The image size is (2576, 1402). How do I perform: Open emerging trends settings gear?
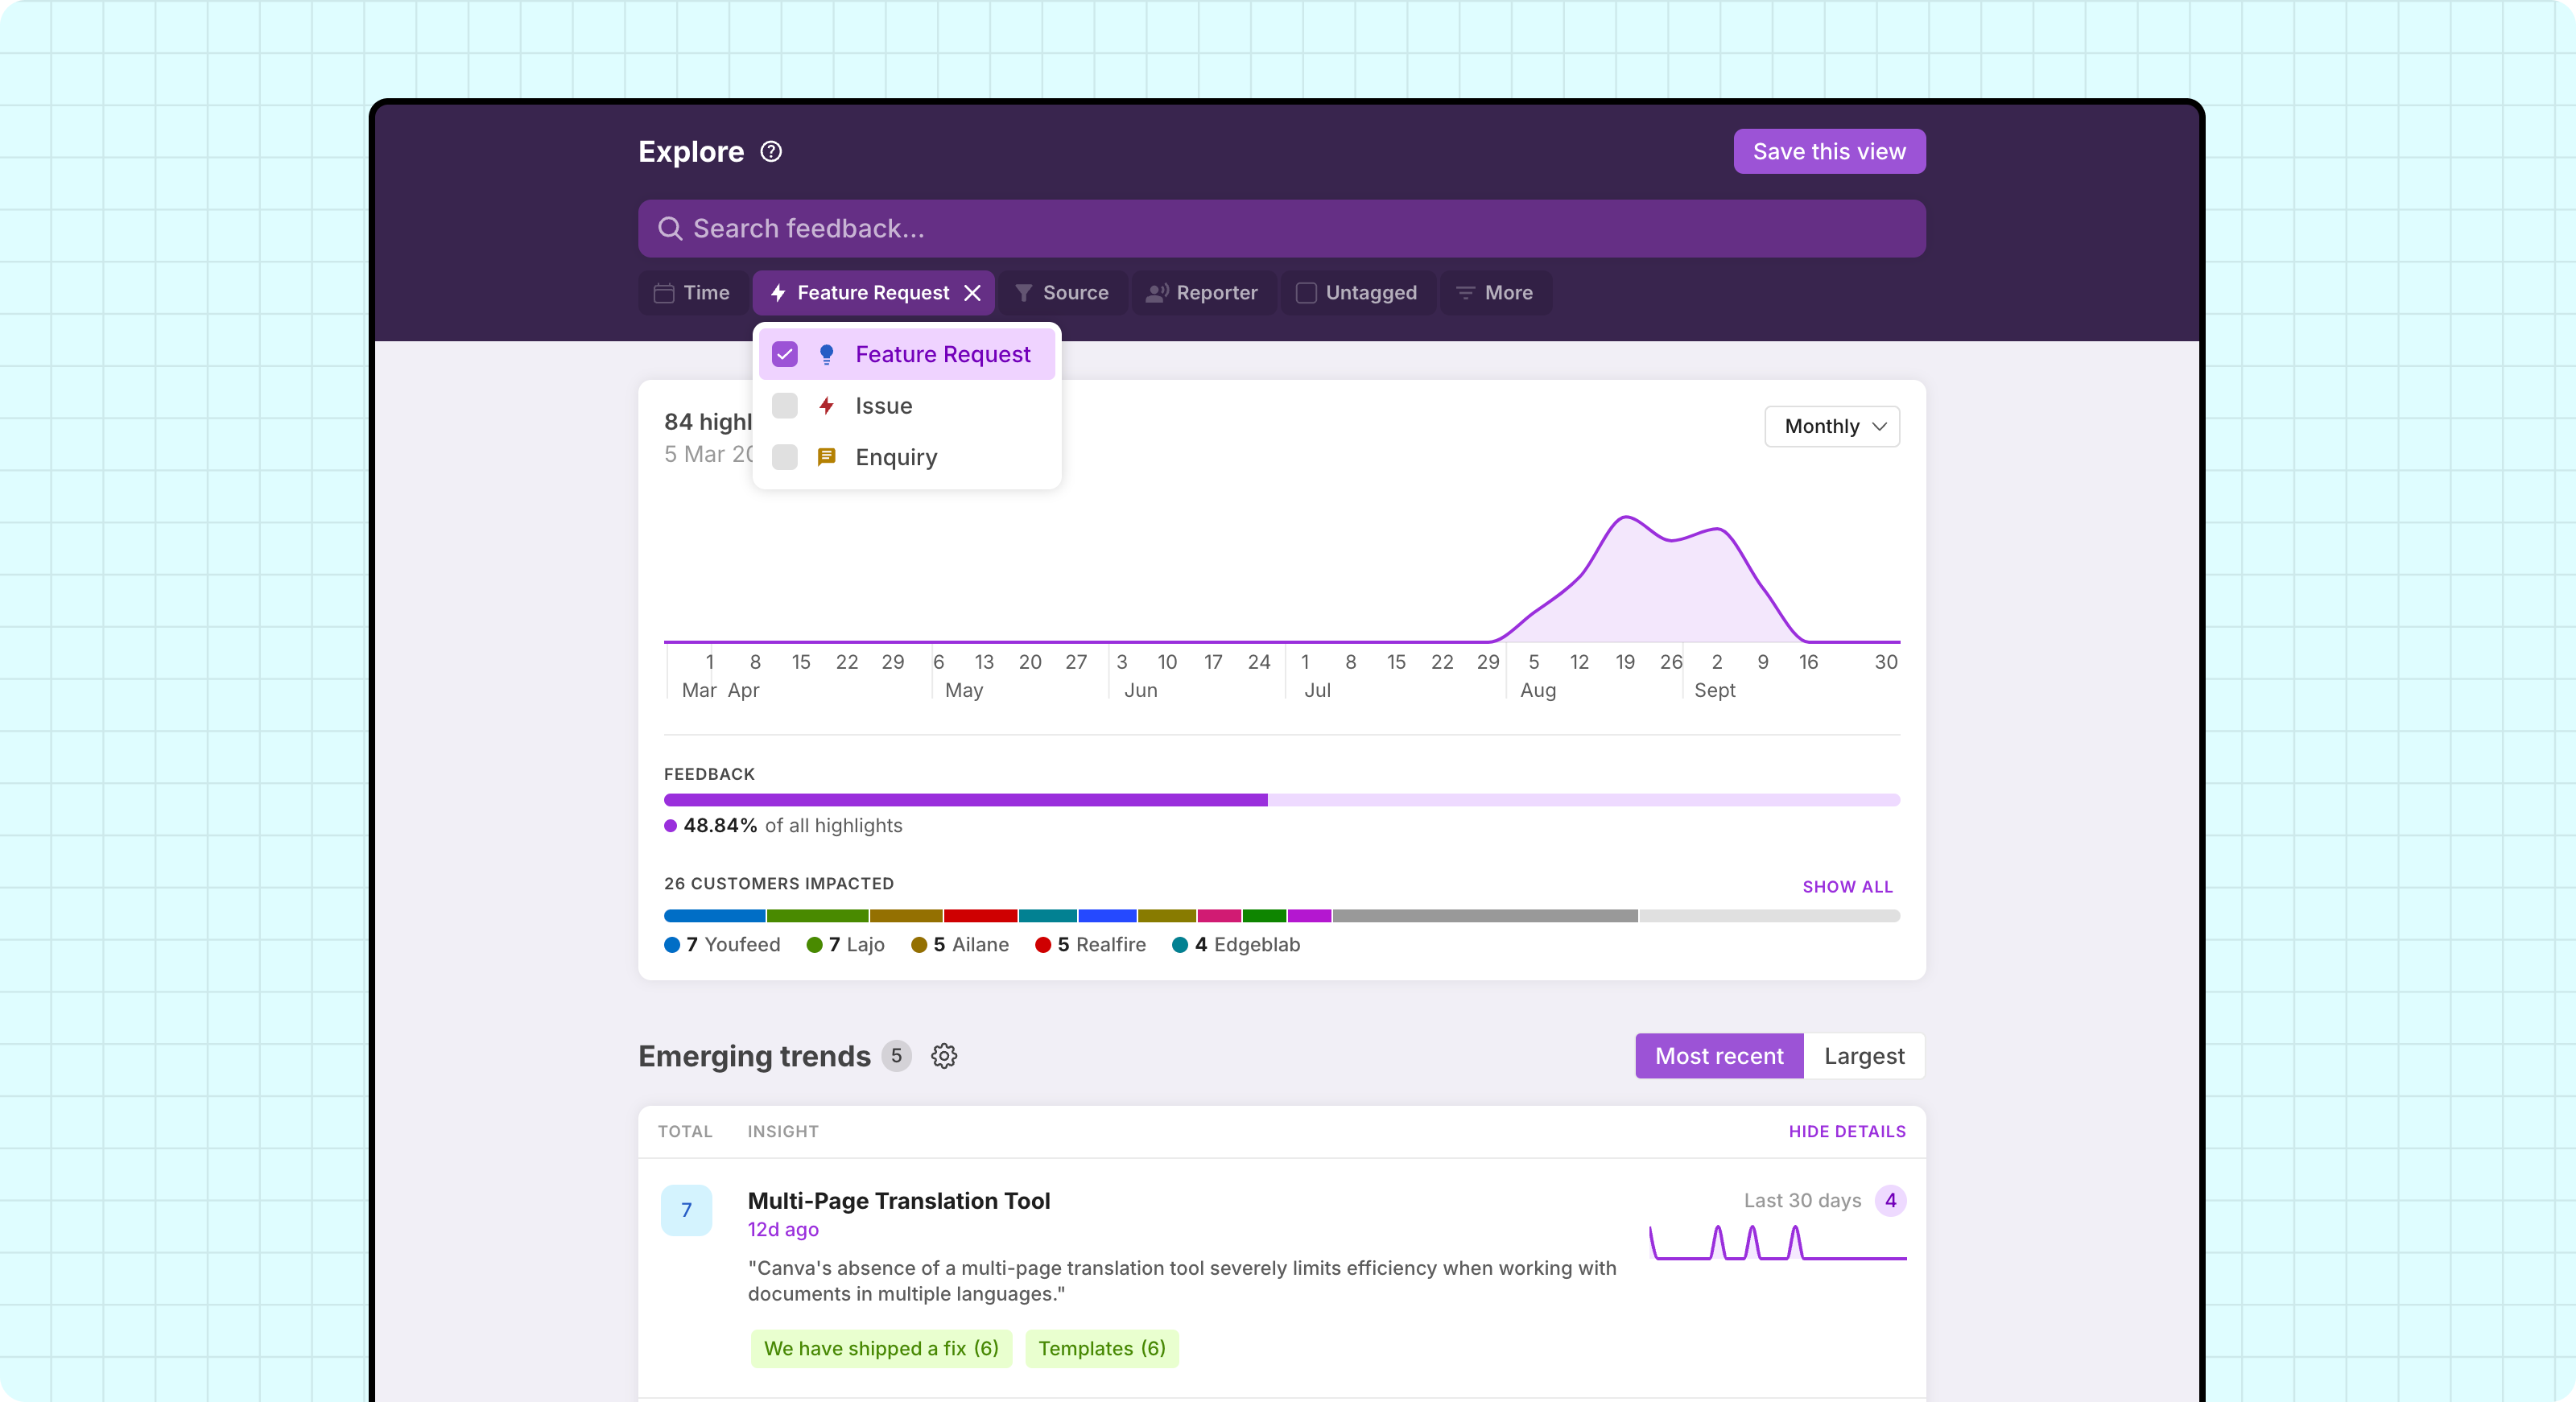[x=944, y=1056]
